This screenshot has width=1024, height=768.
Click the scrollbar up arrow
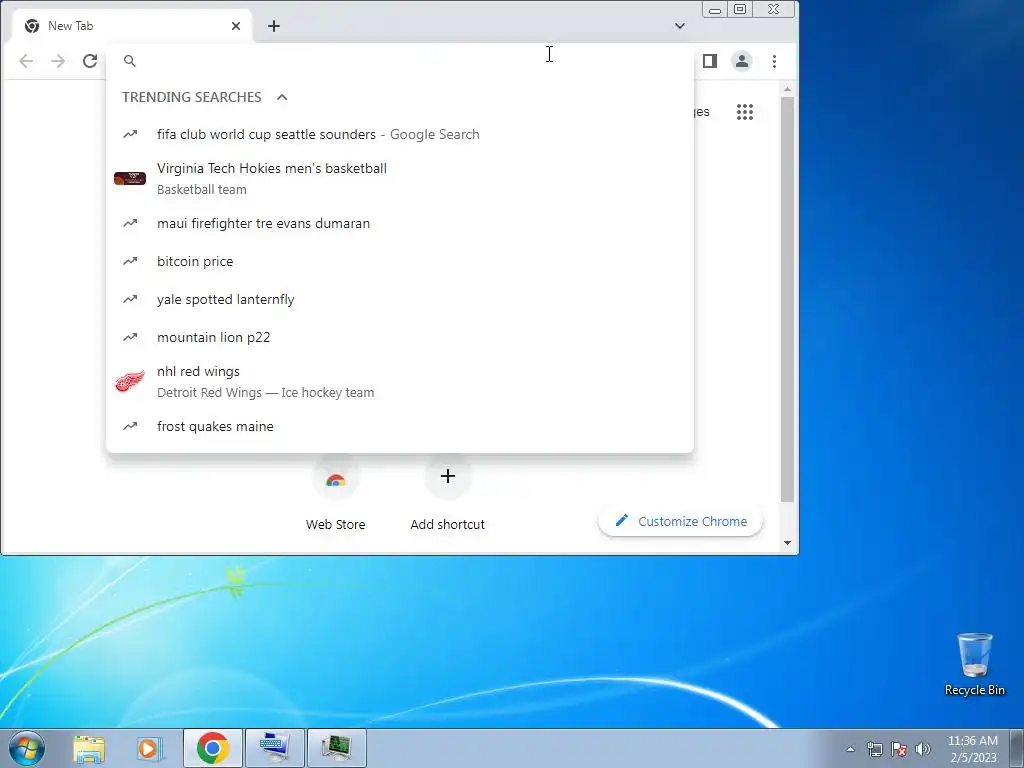click(x=788, y=89)
